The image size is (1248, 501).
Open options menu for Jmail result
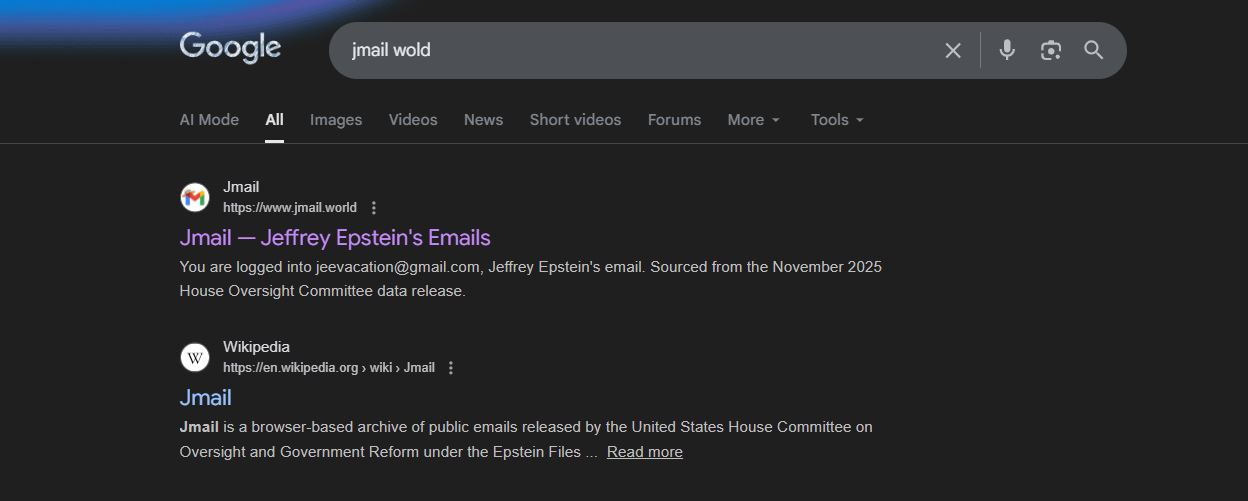[374, 208]
